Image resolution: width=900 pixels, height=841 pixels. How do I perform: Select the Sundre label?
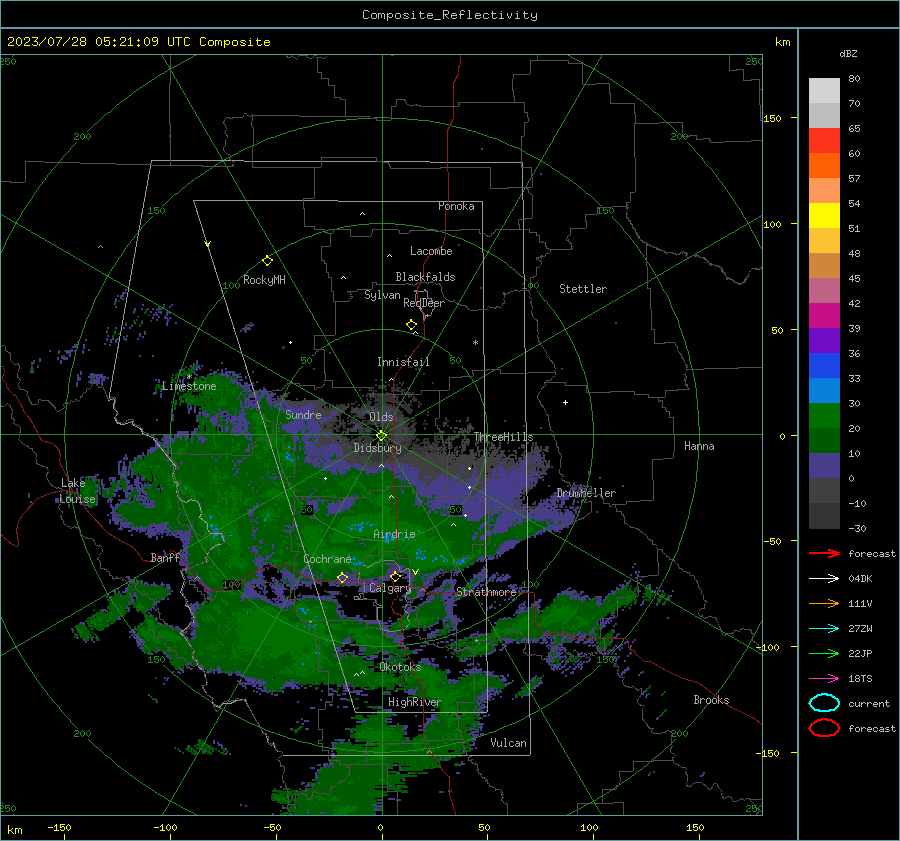pyautogui.click(x=303, y=414)
